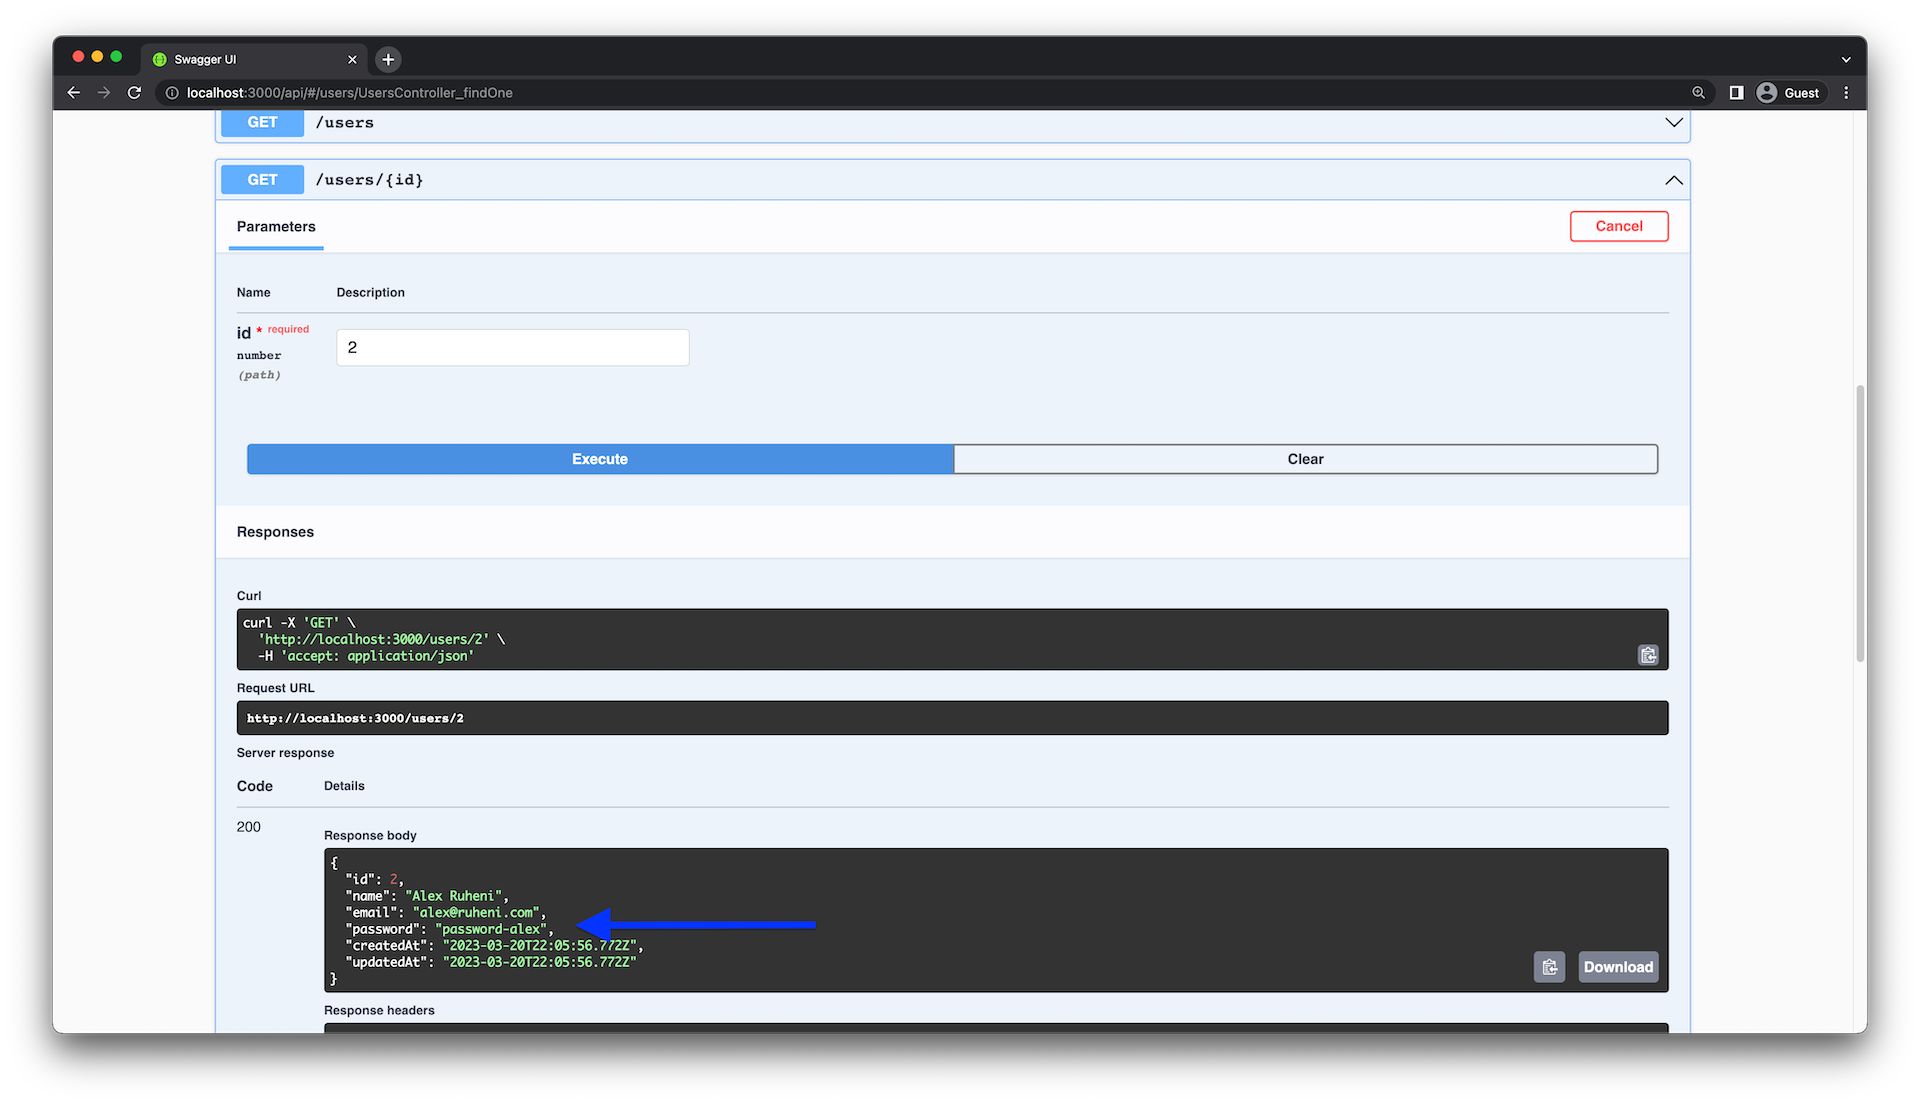Viewport: 1920px width, 1103px height.
Task: Click the browser refresh icon
Action: click(135, 91)
